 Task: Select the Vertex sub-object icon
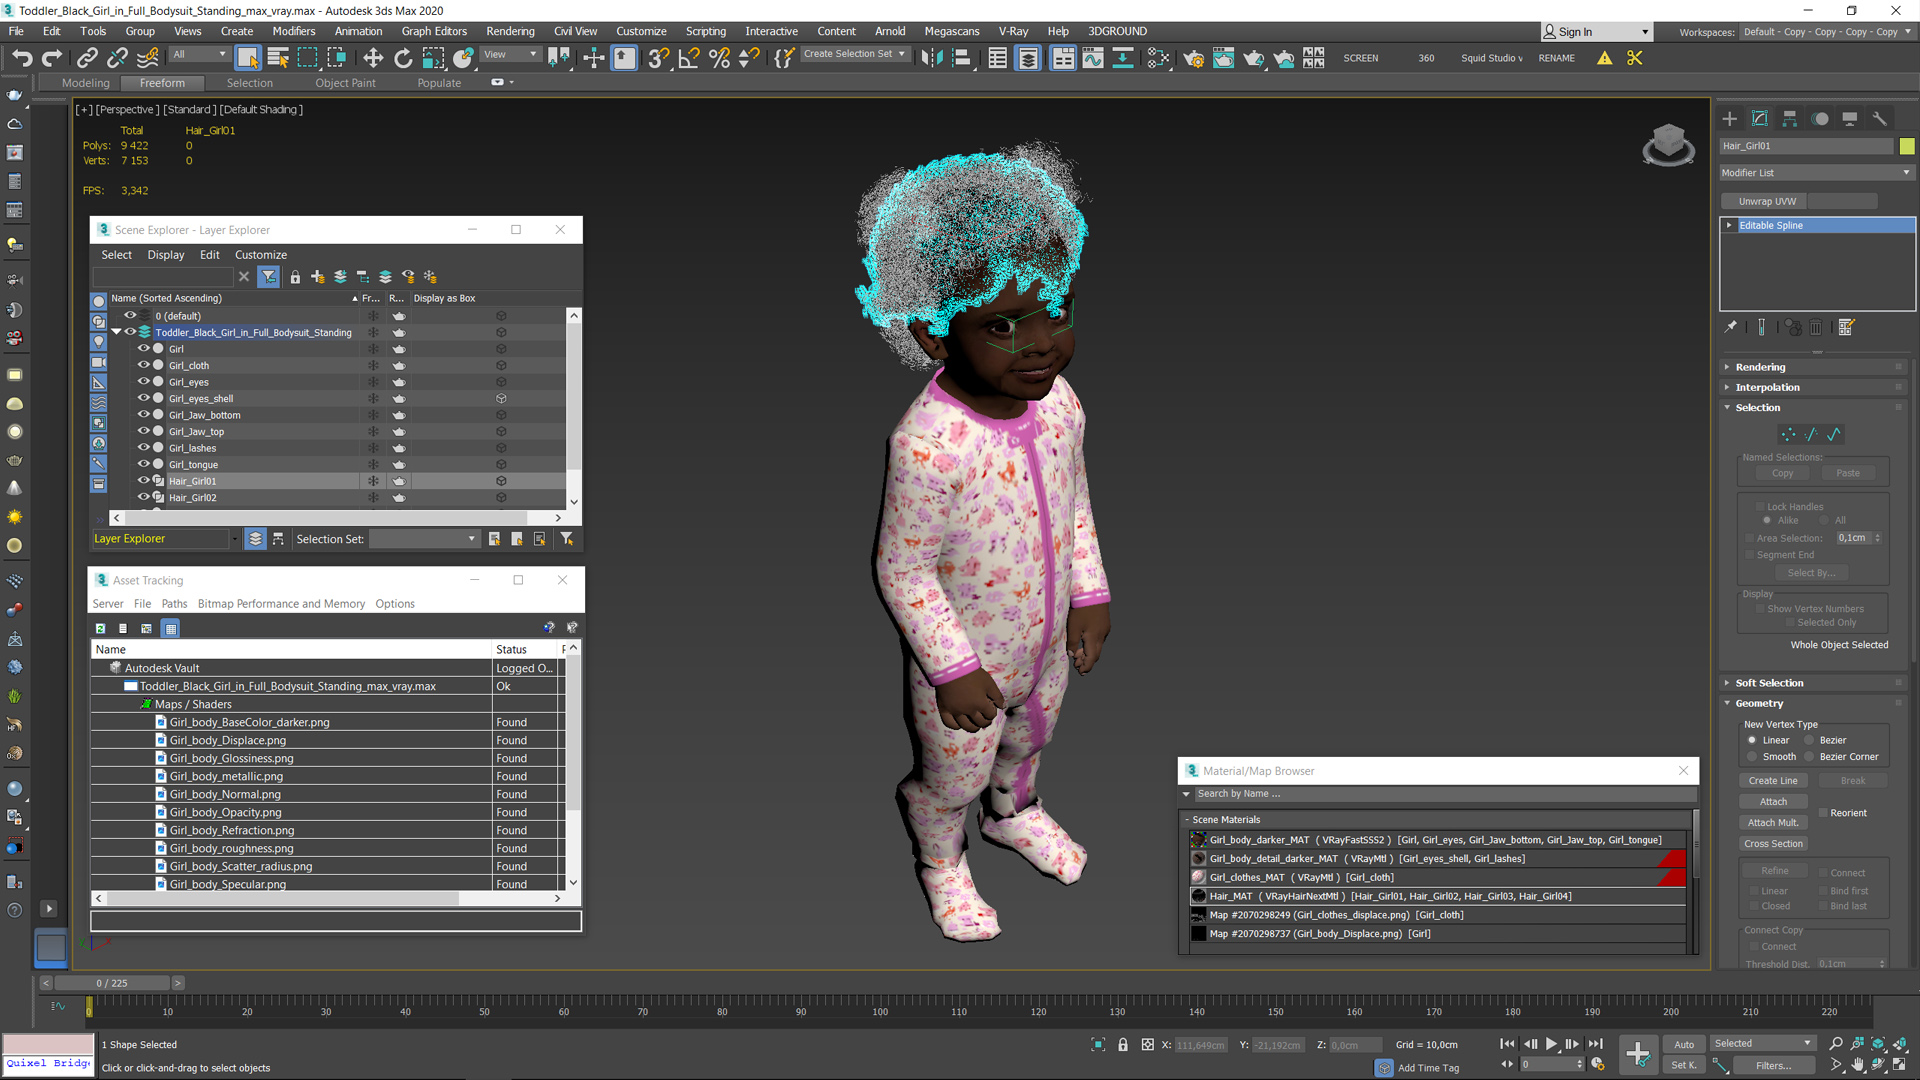point(1788,434)
